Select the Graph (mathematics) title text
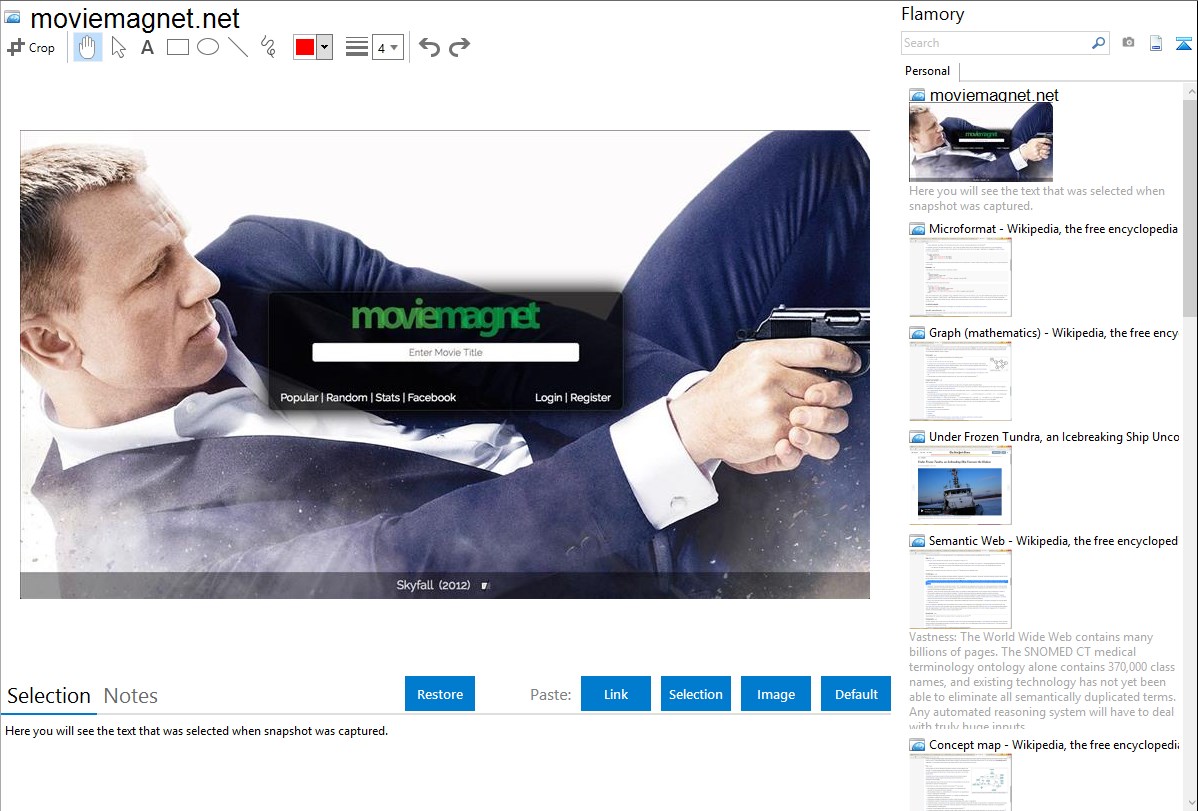1198x811 pixels. pos(1054,333)
